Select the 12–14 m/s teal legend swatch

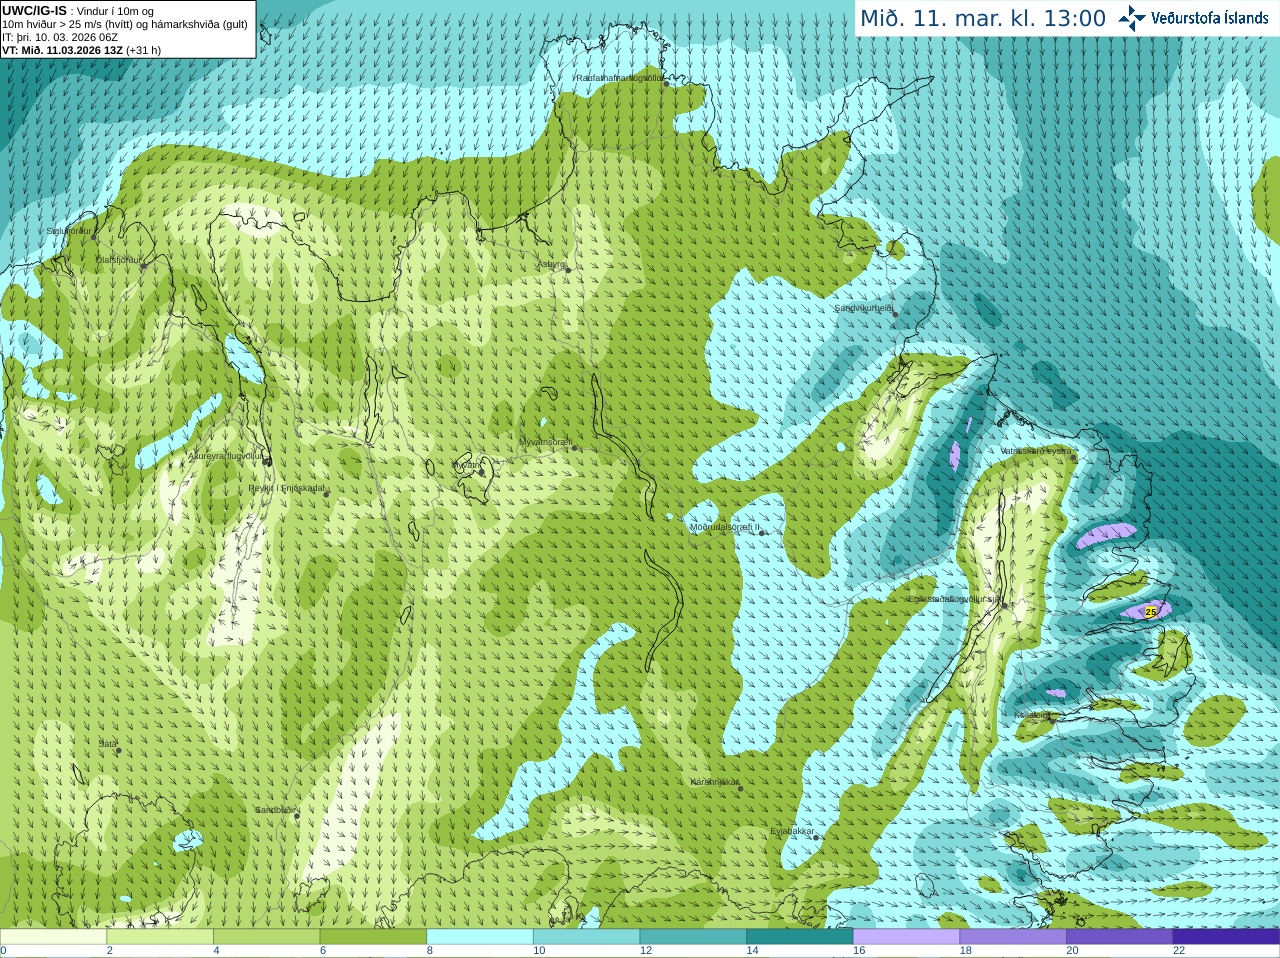click(693, 937)
